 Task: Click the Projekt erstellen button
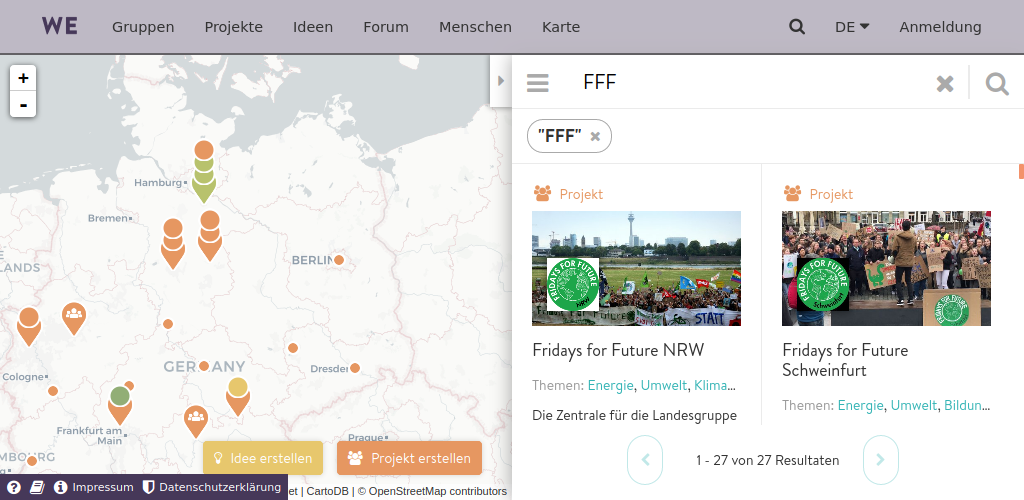410,458
